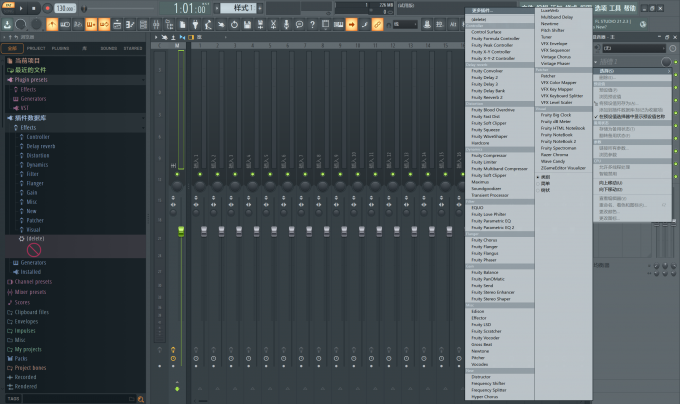Click the undo history clock icon
This screenshot has height=404, width=680.
[x=234, y=25]
